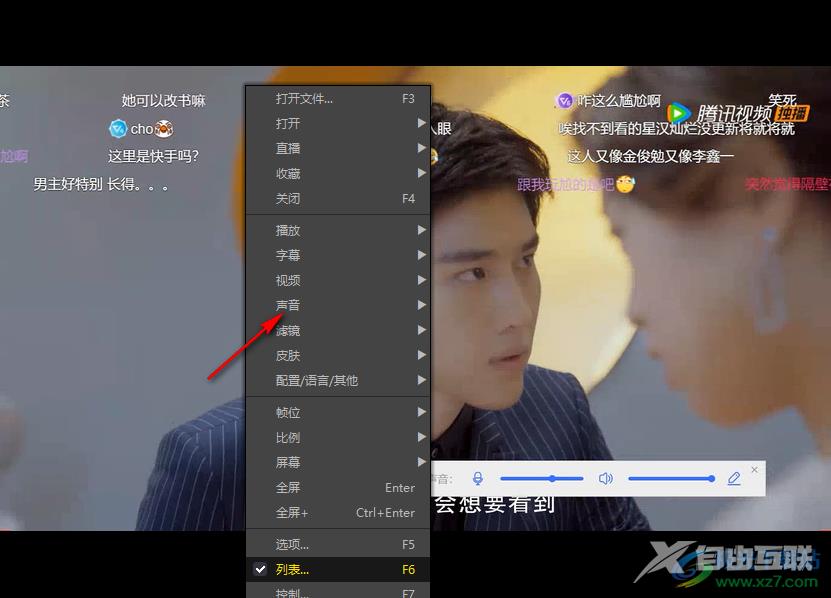The width and height of the screenshot is (831, 598).
Task: Adjust the microphone level slider
Action: click(x=542, y=479)
